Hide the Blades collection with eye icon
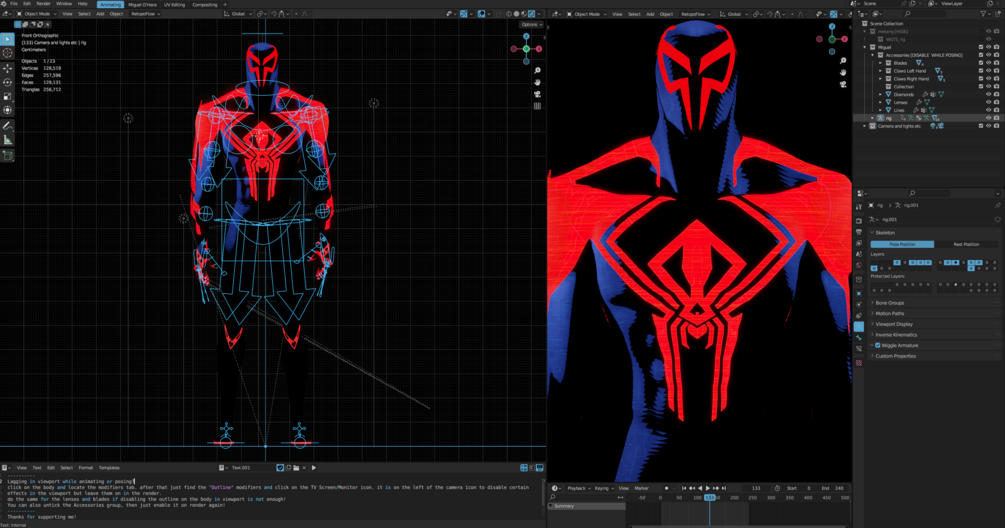 pyautogui.click(x=988, y=63)
